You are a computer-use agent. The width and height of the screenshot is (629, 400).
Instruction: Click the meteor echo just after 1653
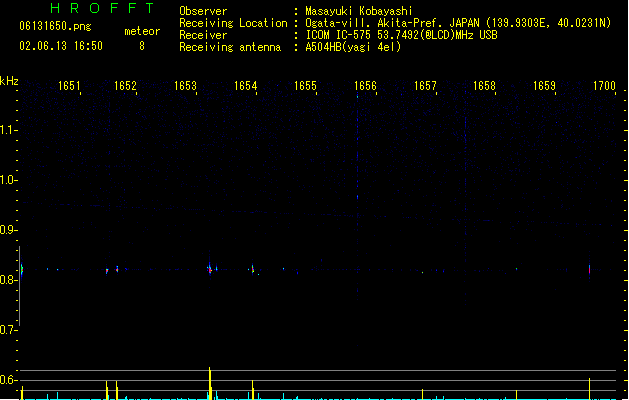(x=209, y=269)
